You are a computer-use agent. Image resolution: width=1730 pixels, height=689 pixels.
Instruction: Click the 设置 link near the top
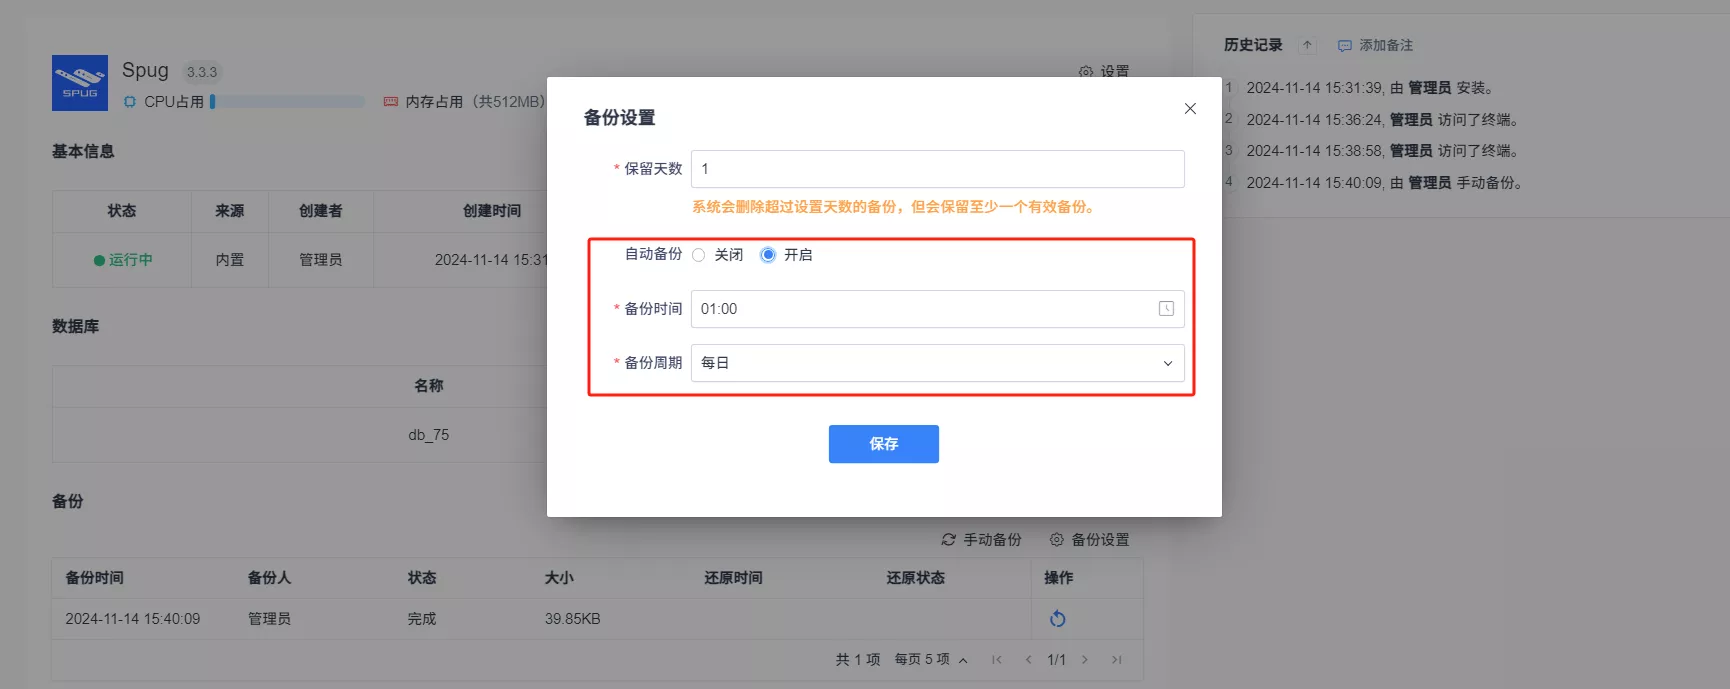[x=1104, y=71]
